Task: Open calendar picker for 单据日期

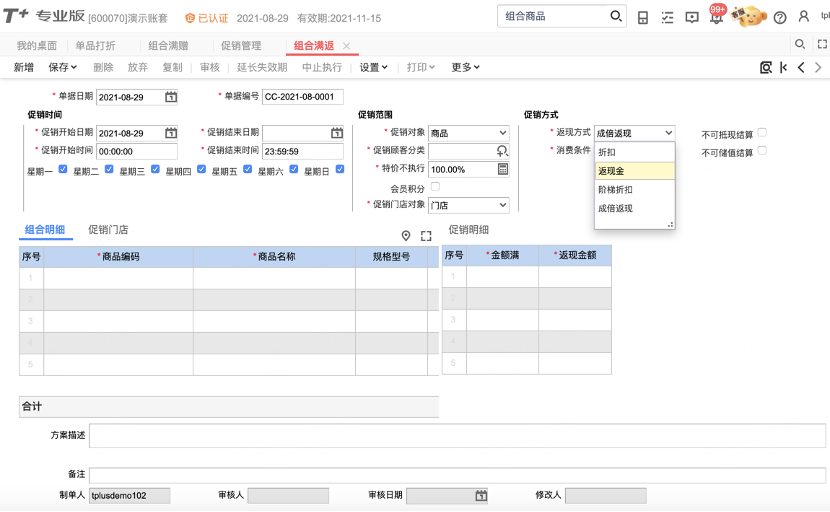Action: pyautogui.click(x=170, y=97)
